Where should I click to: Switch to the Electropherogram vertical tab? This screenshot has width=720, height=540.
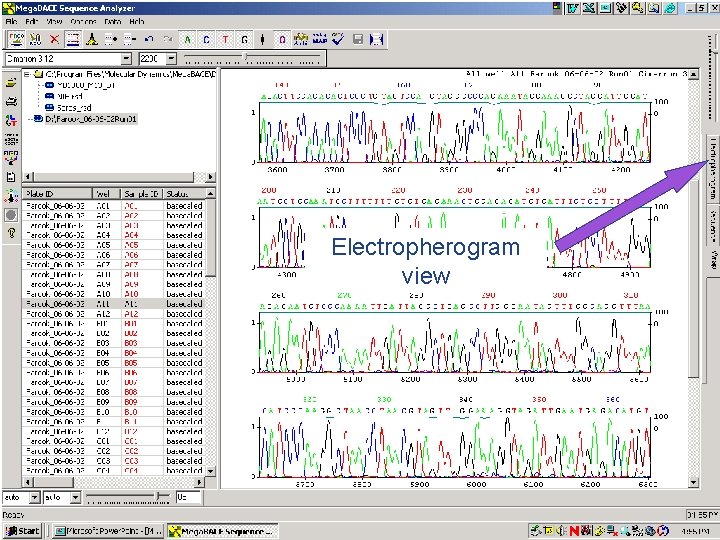pyautogui.click(x=713, y=168)
